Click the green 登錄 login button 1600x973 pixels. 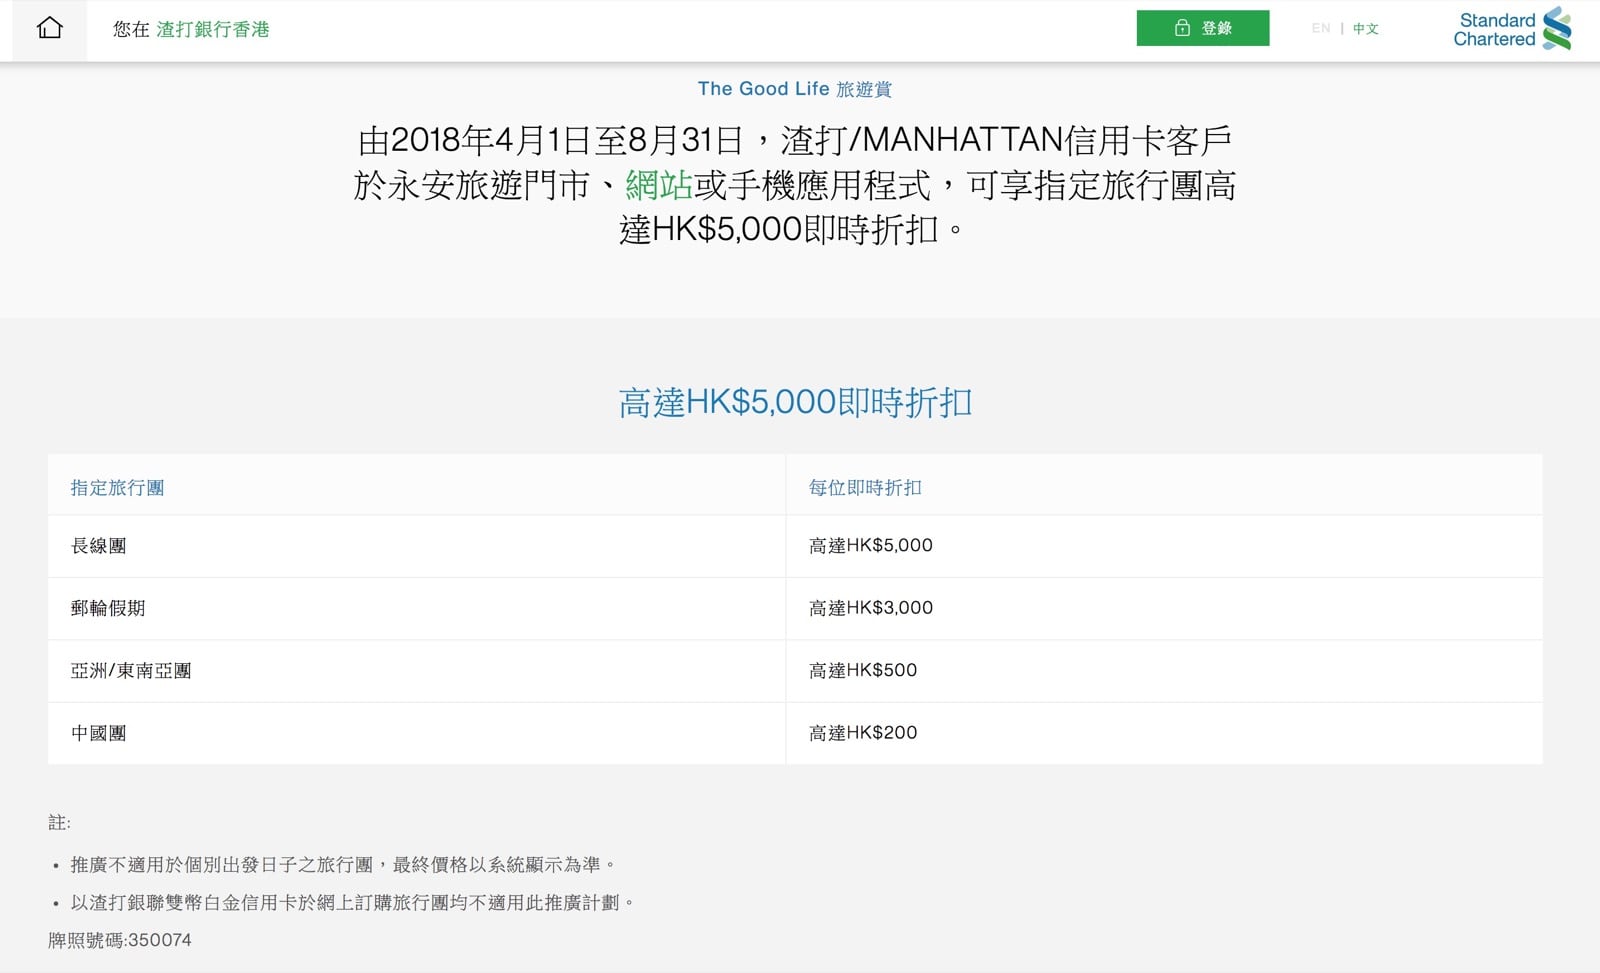[x=1203, y=28]
